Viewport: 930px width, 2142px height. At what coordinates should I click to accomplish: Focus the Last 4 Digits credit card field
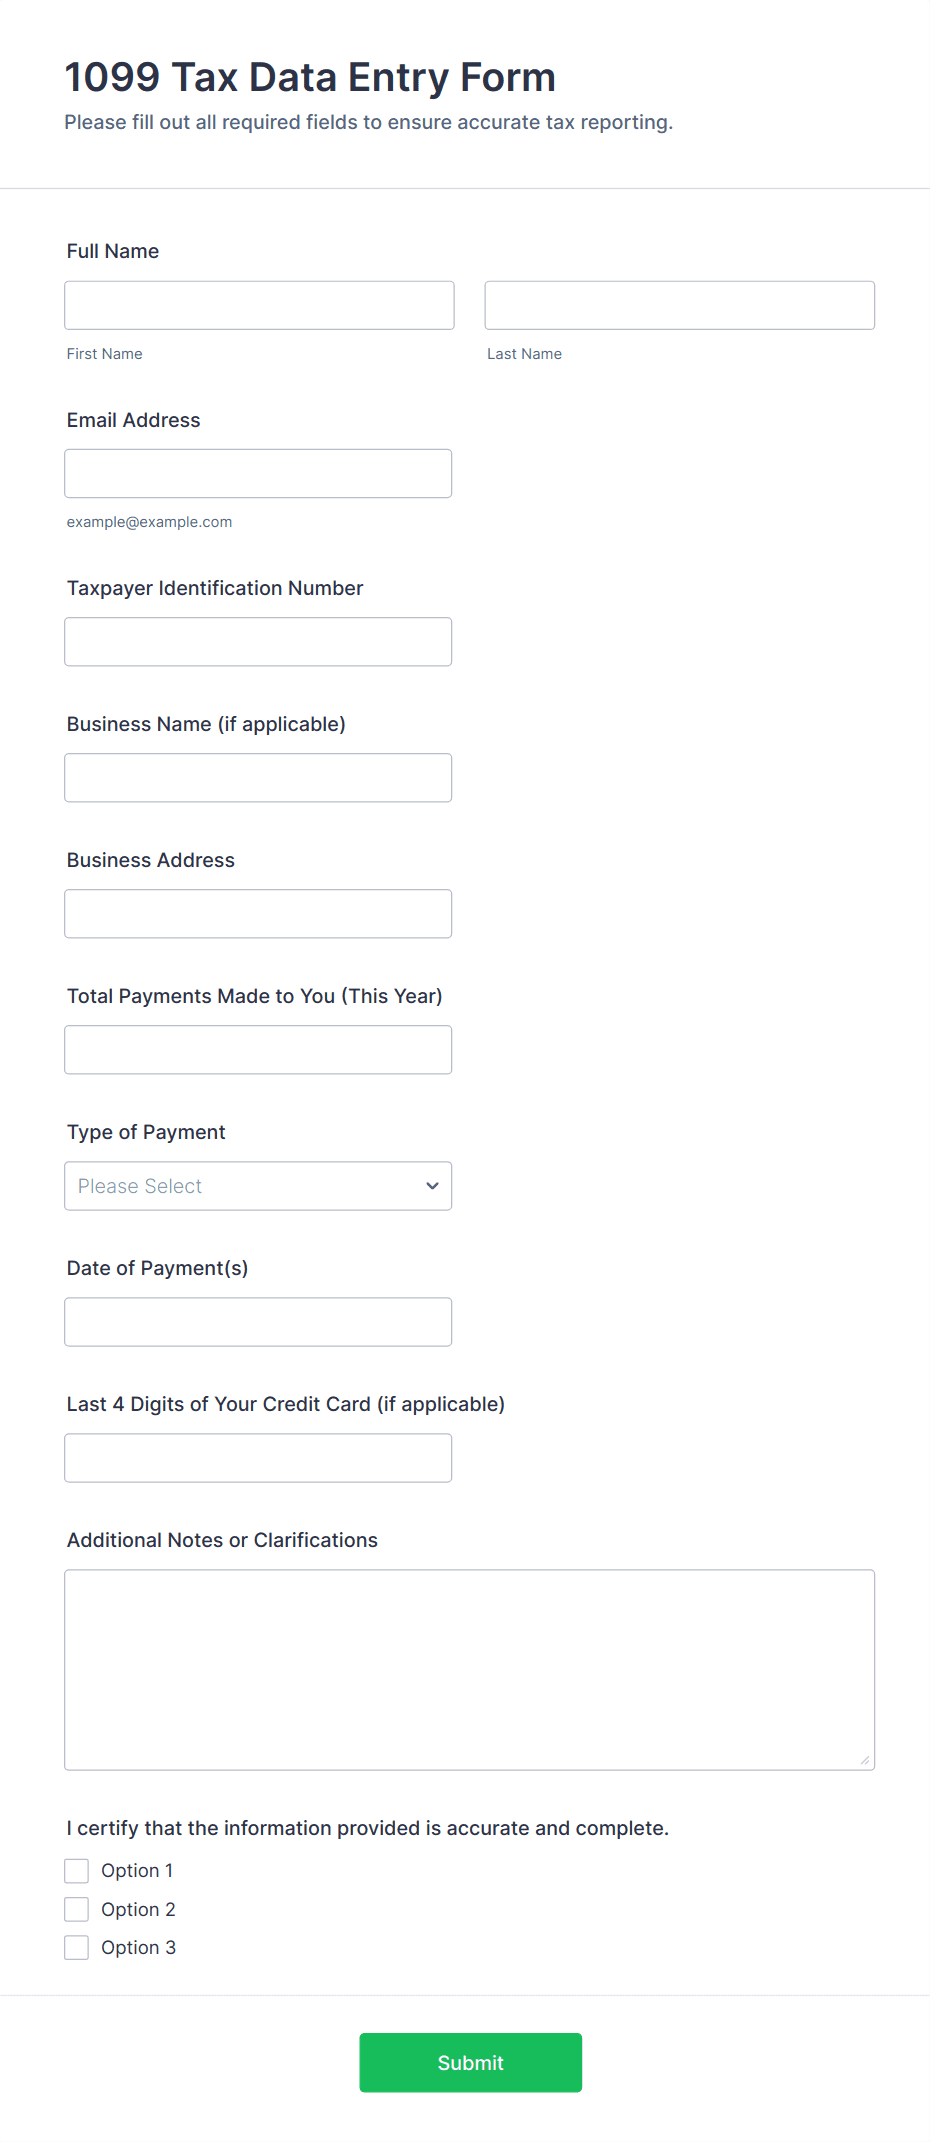(258, 1457)
